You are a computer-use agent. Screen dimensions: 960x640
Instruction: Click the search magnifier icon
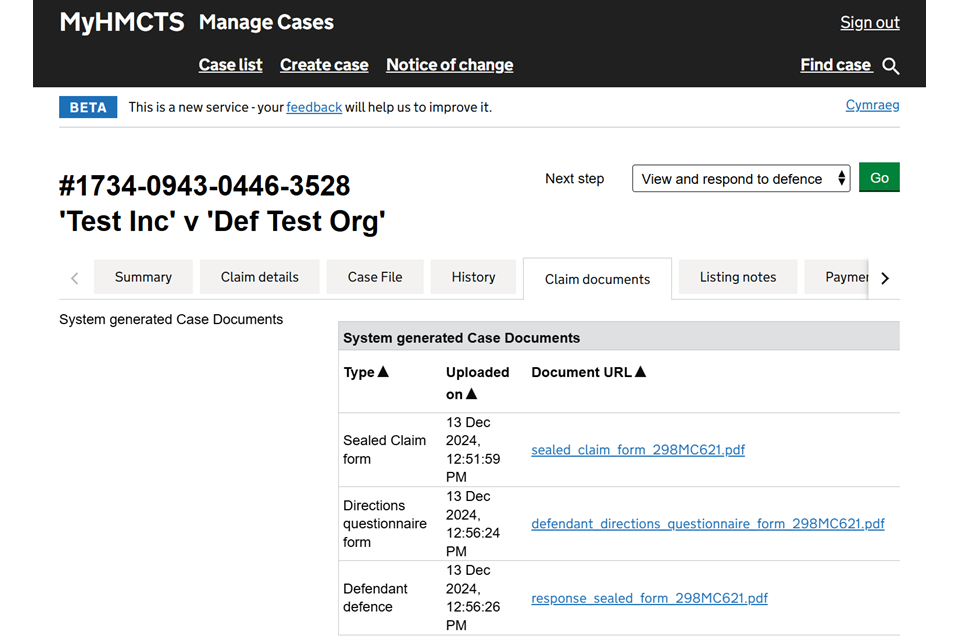(891, 66)
